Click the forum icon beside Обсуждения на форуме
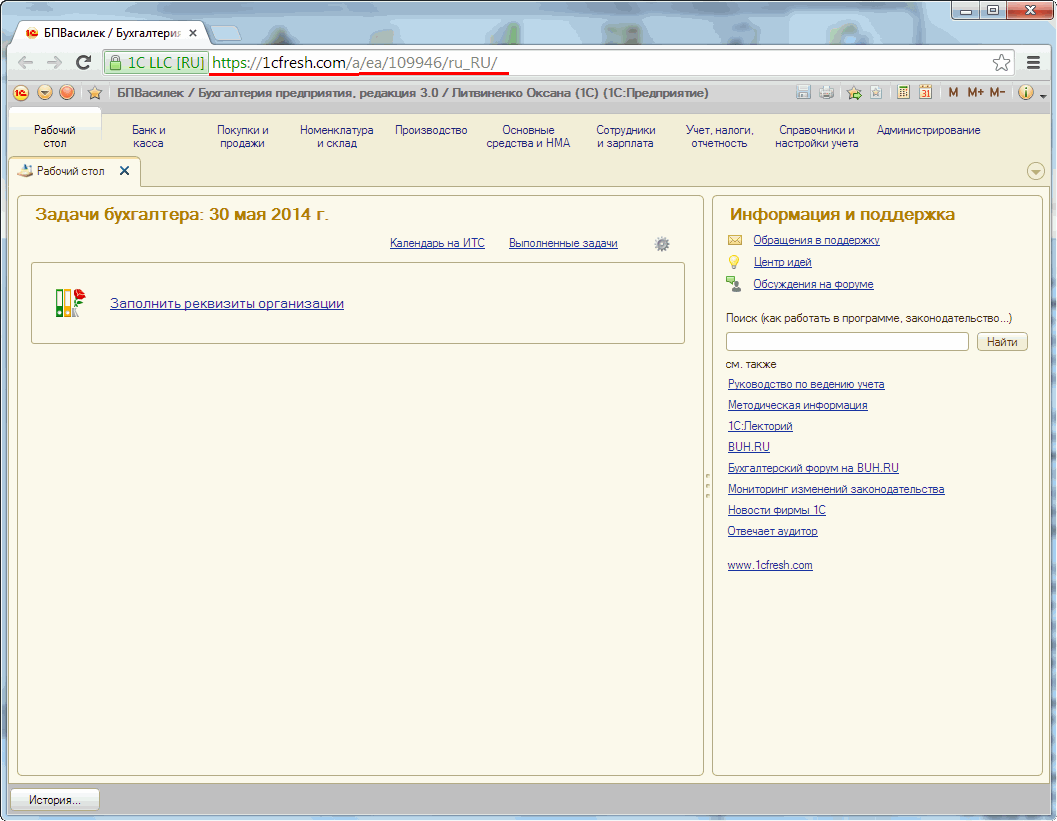Viewport: 1057px width, 821px height. 733,284
